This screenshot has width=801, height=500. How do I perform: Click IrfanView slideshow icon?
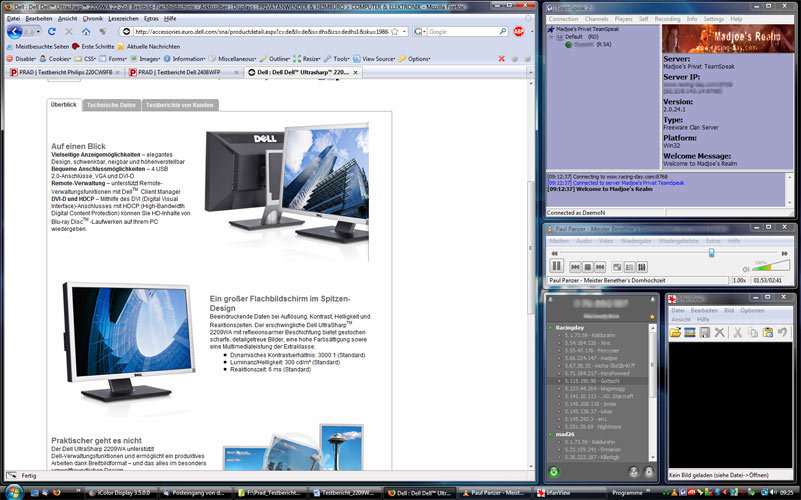[690, 332]
